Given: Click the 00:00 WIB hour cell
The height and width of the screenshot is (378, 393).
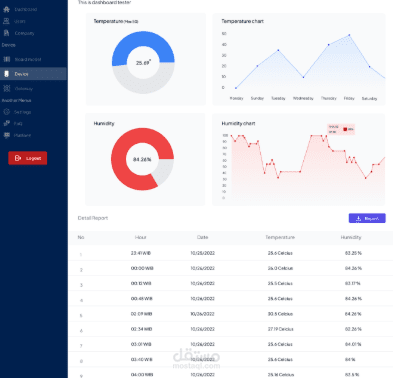Looking at the screenshot, I should [142, 268].
